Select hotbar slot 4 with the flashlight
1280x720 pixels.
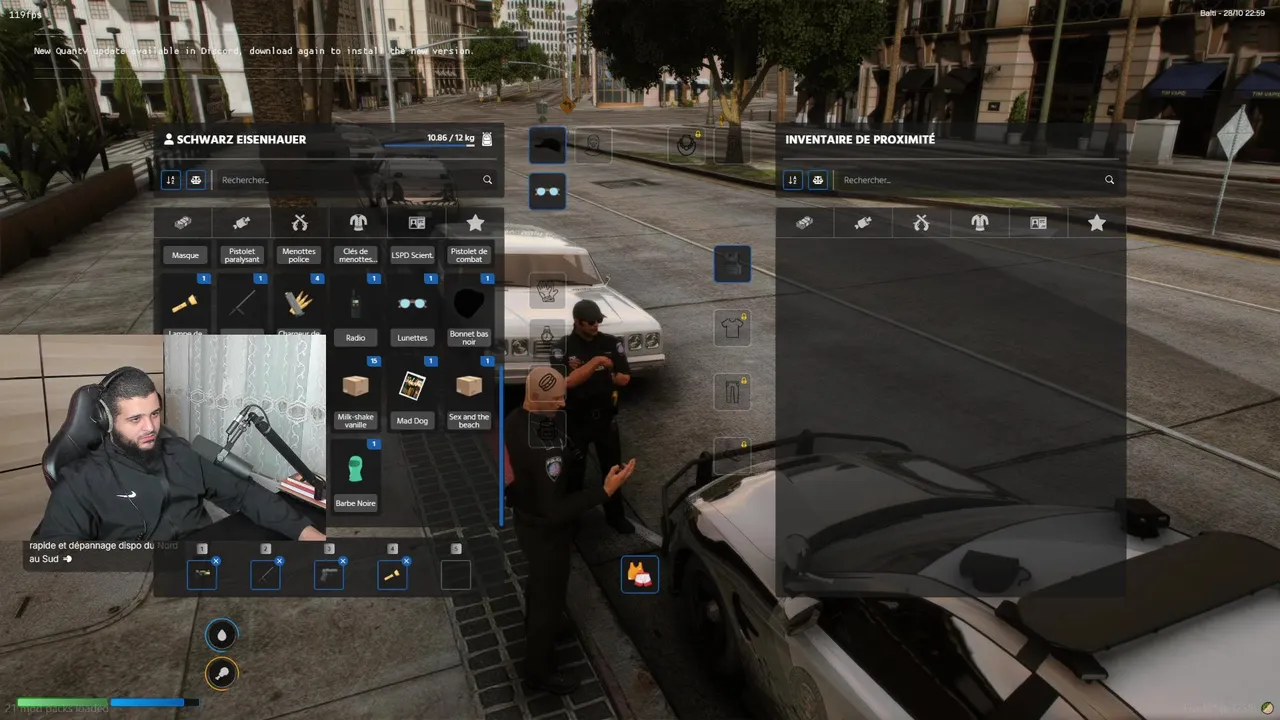[x=392, y=574]
